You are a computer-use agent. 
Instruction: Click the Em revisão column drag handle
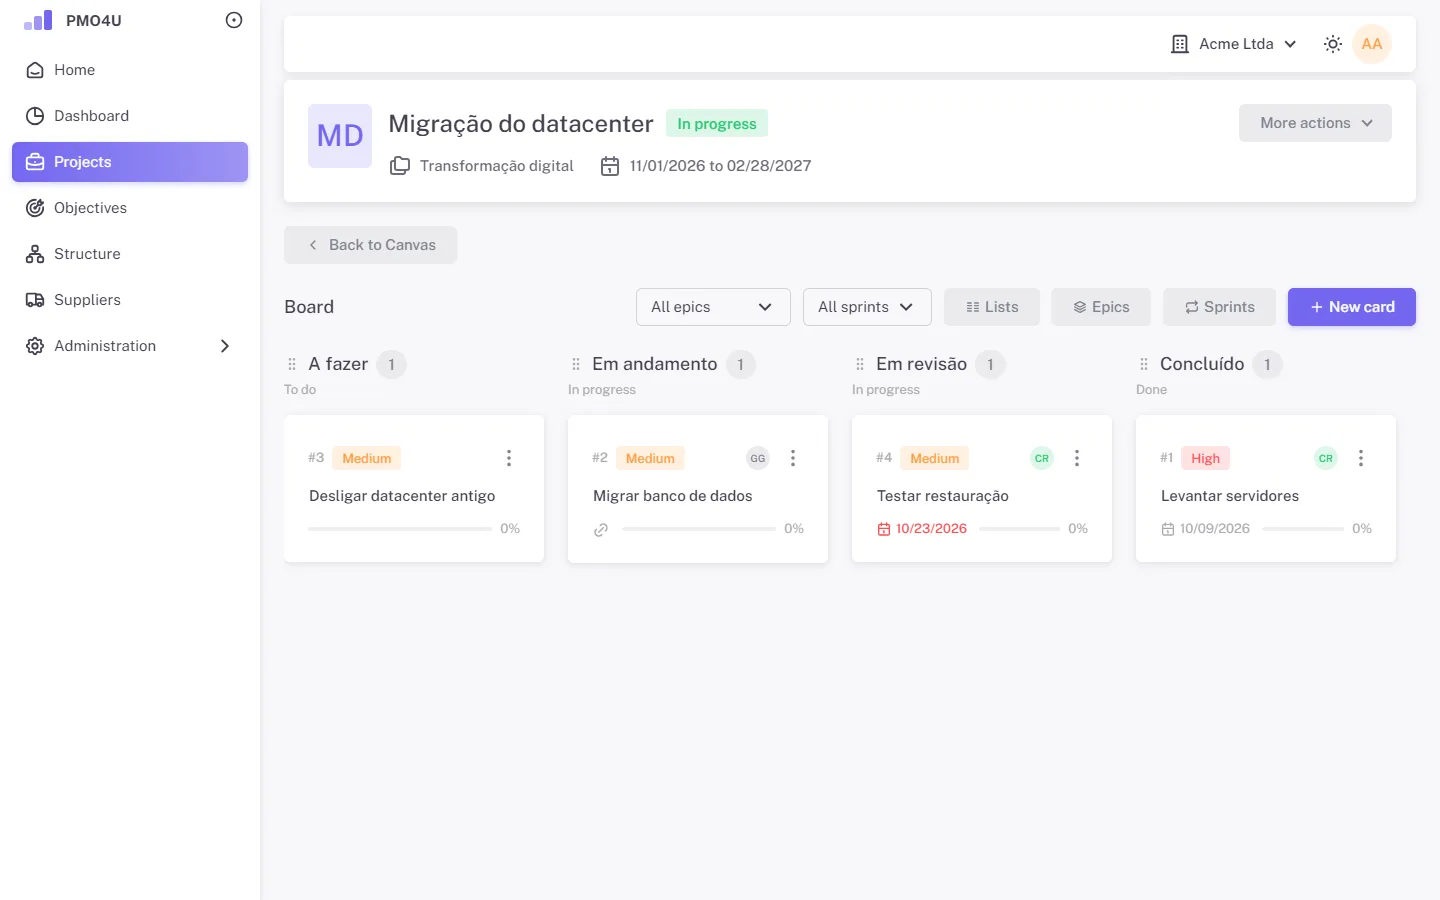[x=860, y=364]
